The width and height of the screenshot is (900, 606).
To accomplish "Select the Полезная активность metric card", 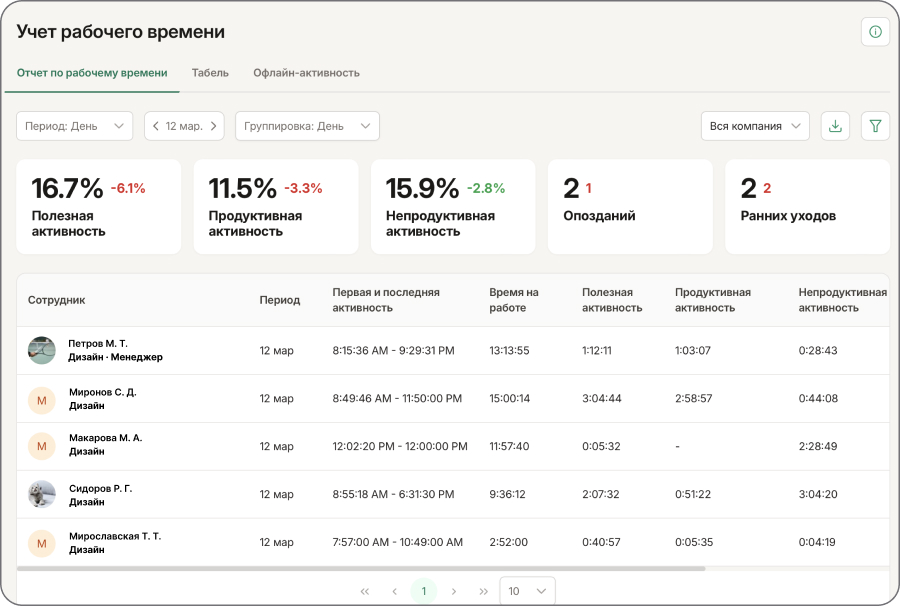I will [x=98, y=206].
